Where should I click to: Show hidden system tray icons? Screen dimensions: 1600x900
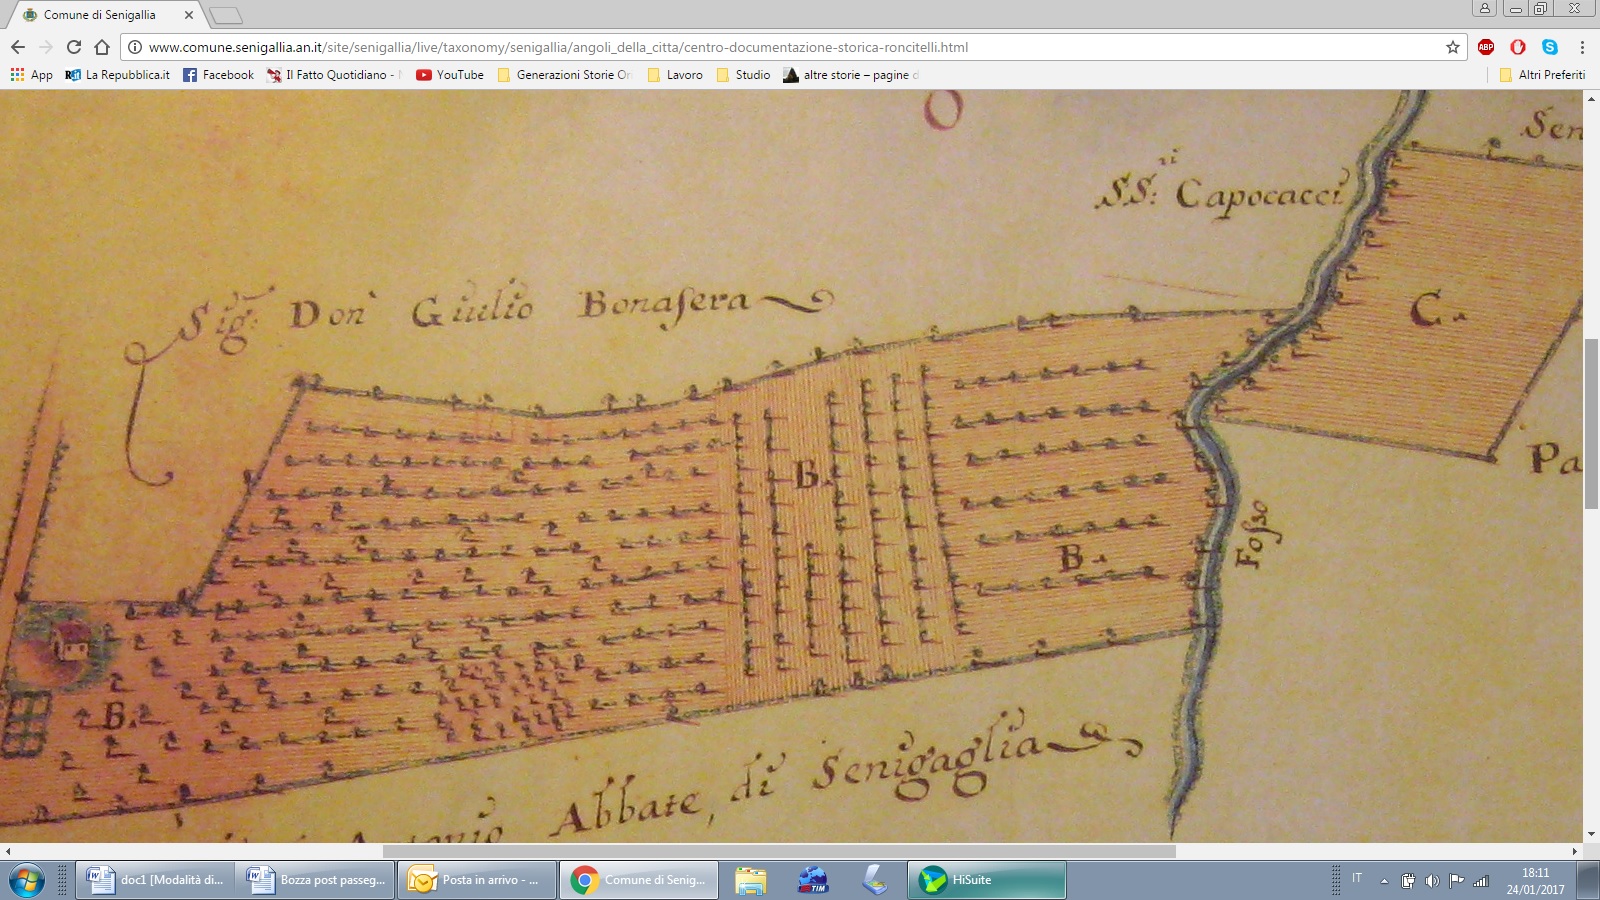click(1384, 881)
